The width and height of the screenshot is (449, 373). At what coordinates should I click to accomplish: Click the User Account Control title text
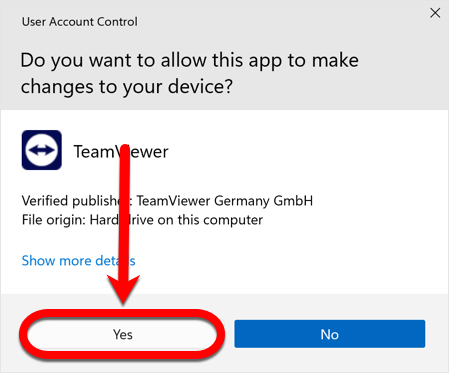click(79, 22)
